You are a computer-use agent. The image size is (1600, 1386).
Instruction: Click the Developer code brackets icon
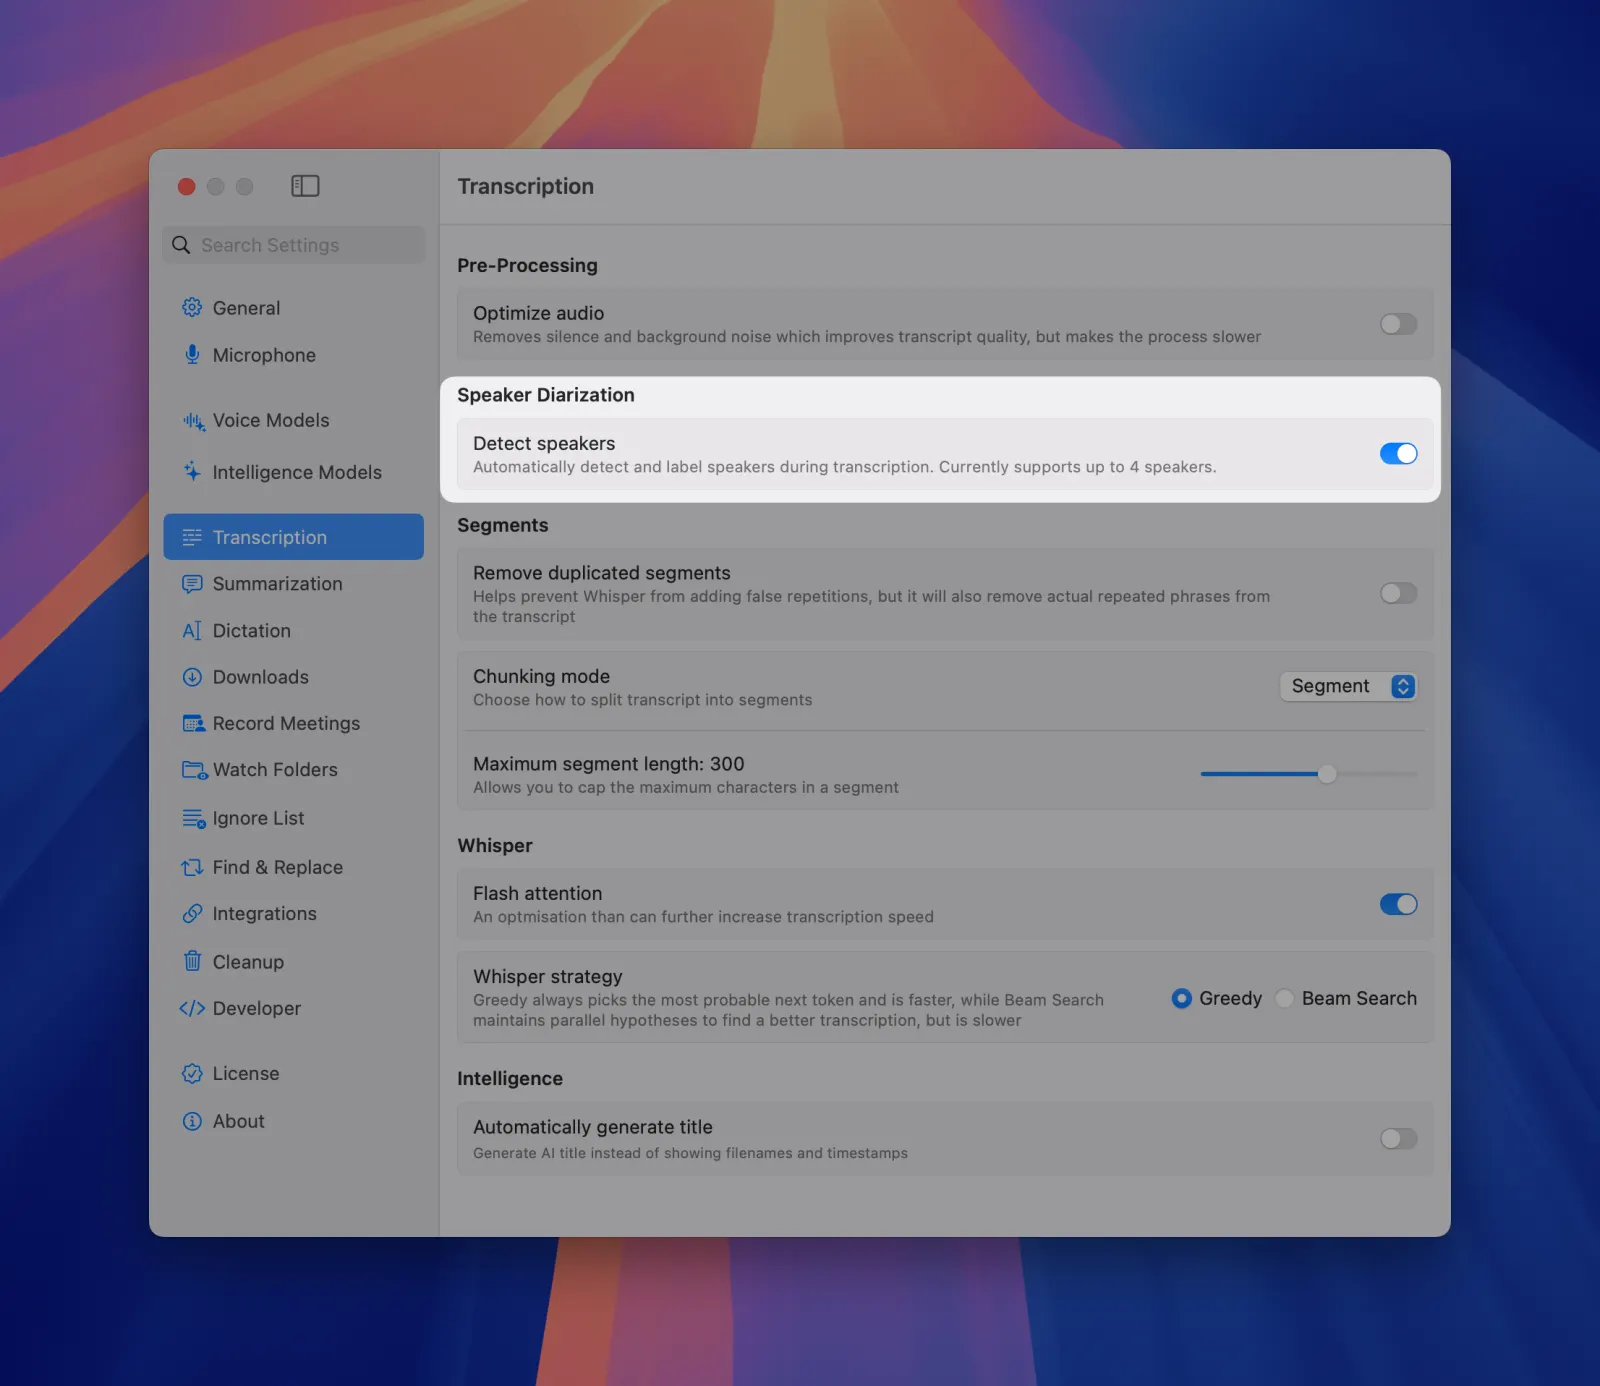click(192, 1008)
